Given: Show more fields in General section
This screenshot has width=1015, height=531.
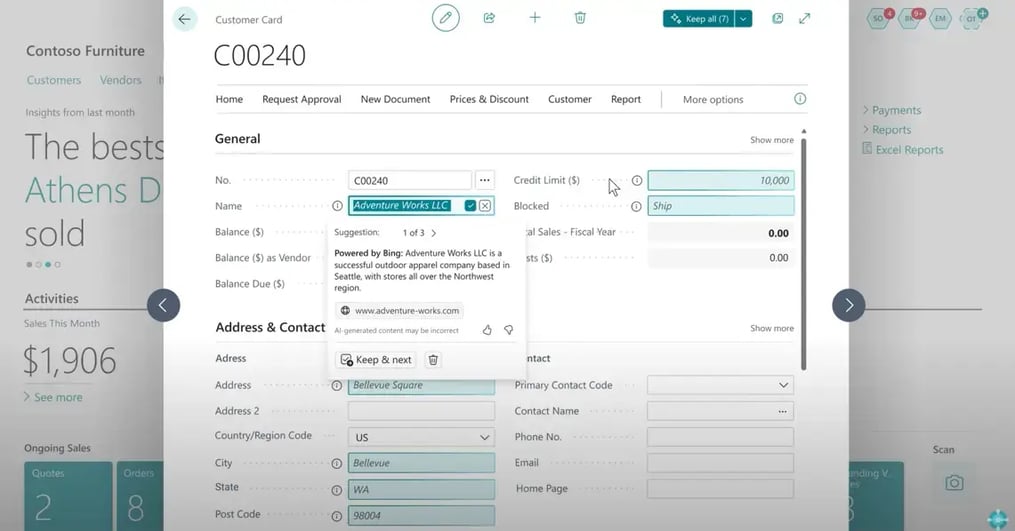Looking at the screenshot, I should pyautogui.click(x=772, y=140).
